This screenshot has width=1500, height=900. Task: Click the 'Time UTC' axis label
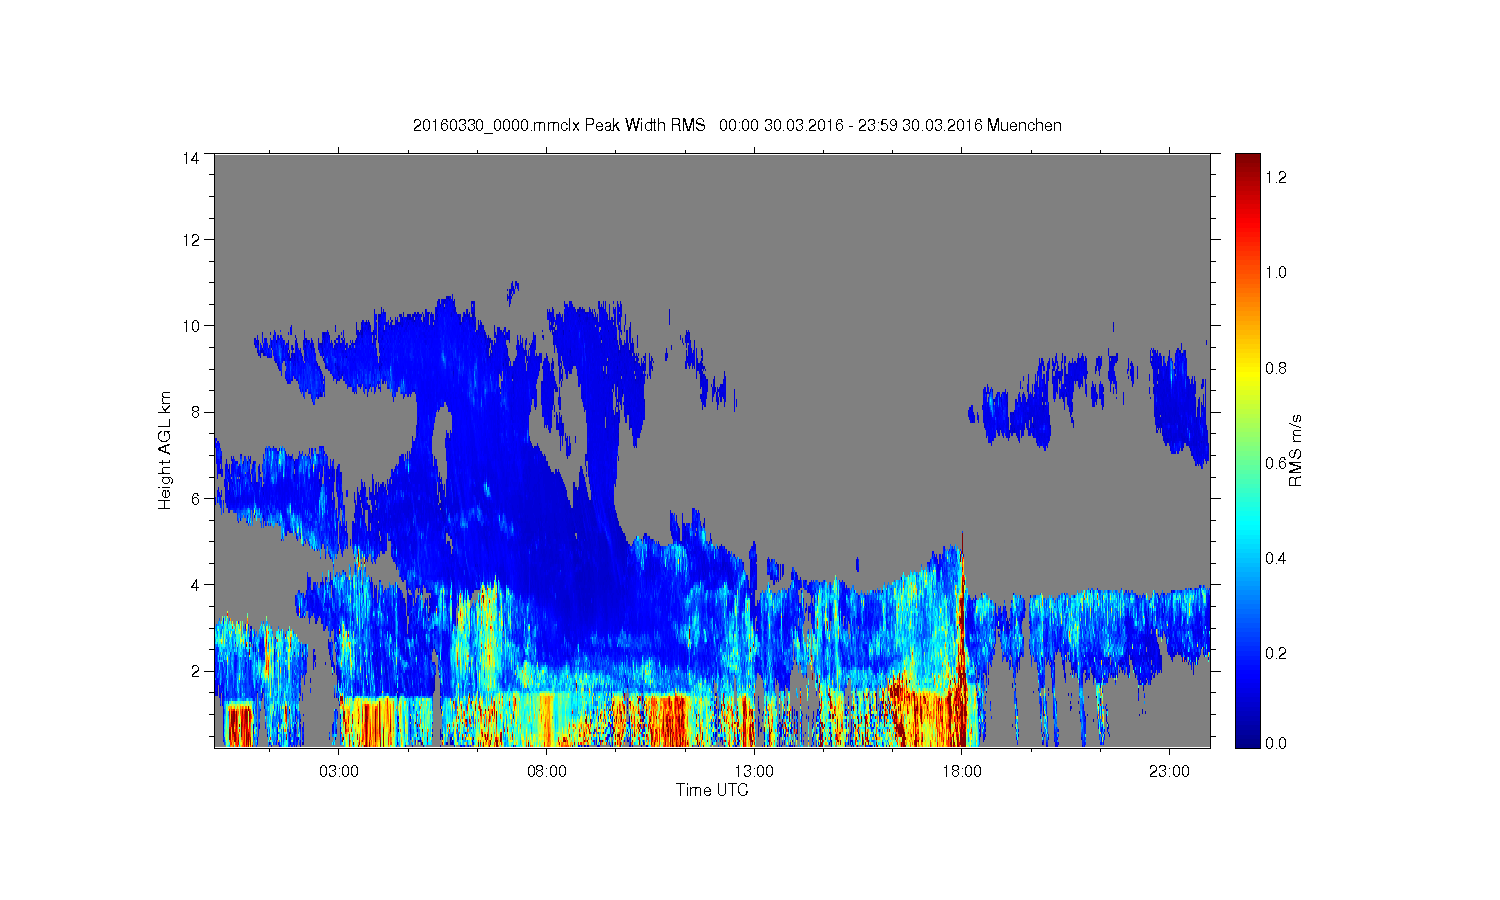(712, 790)
